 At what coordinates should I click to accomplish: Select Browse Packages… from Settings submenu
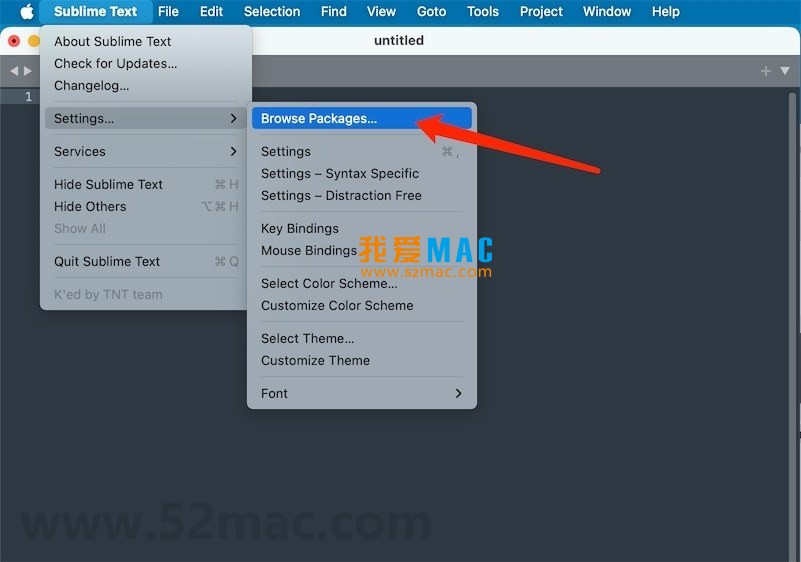[x=360, y=118]
